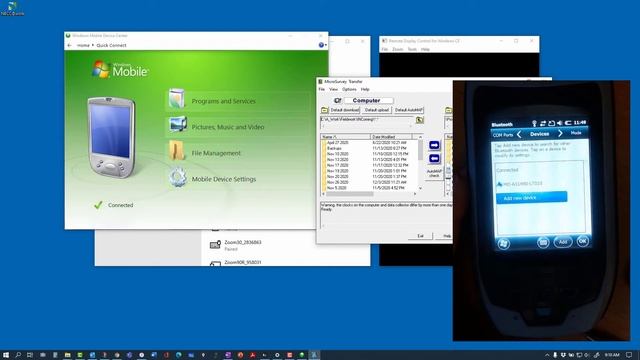640x360 pixels.
Task: Select the Nov 10 2020 folder
Action: point(337,154)
